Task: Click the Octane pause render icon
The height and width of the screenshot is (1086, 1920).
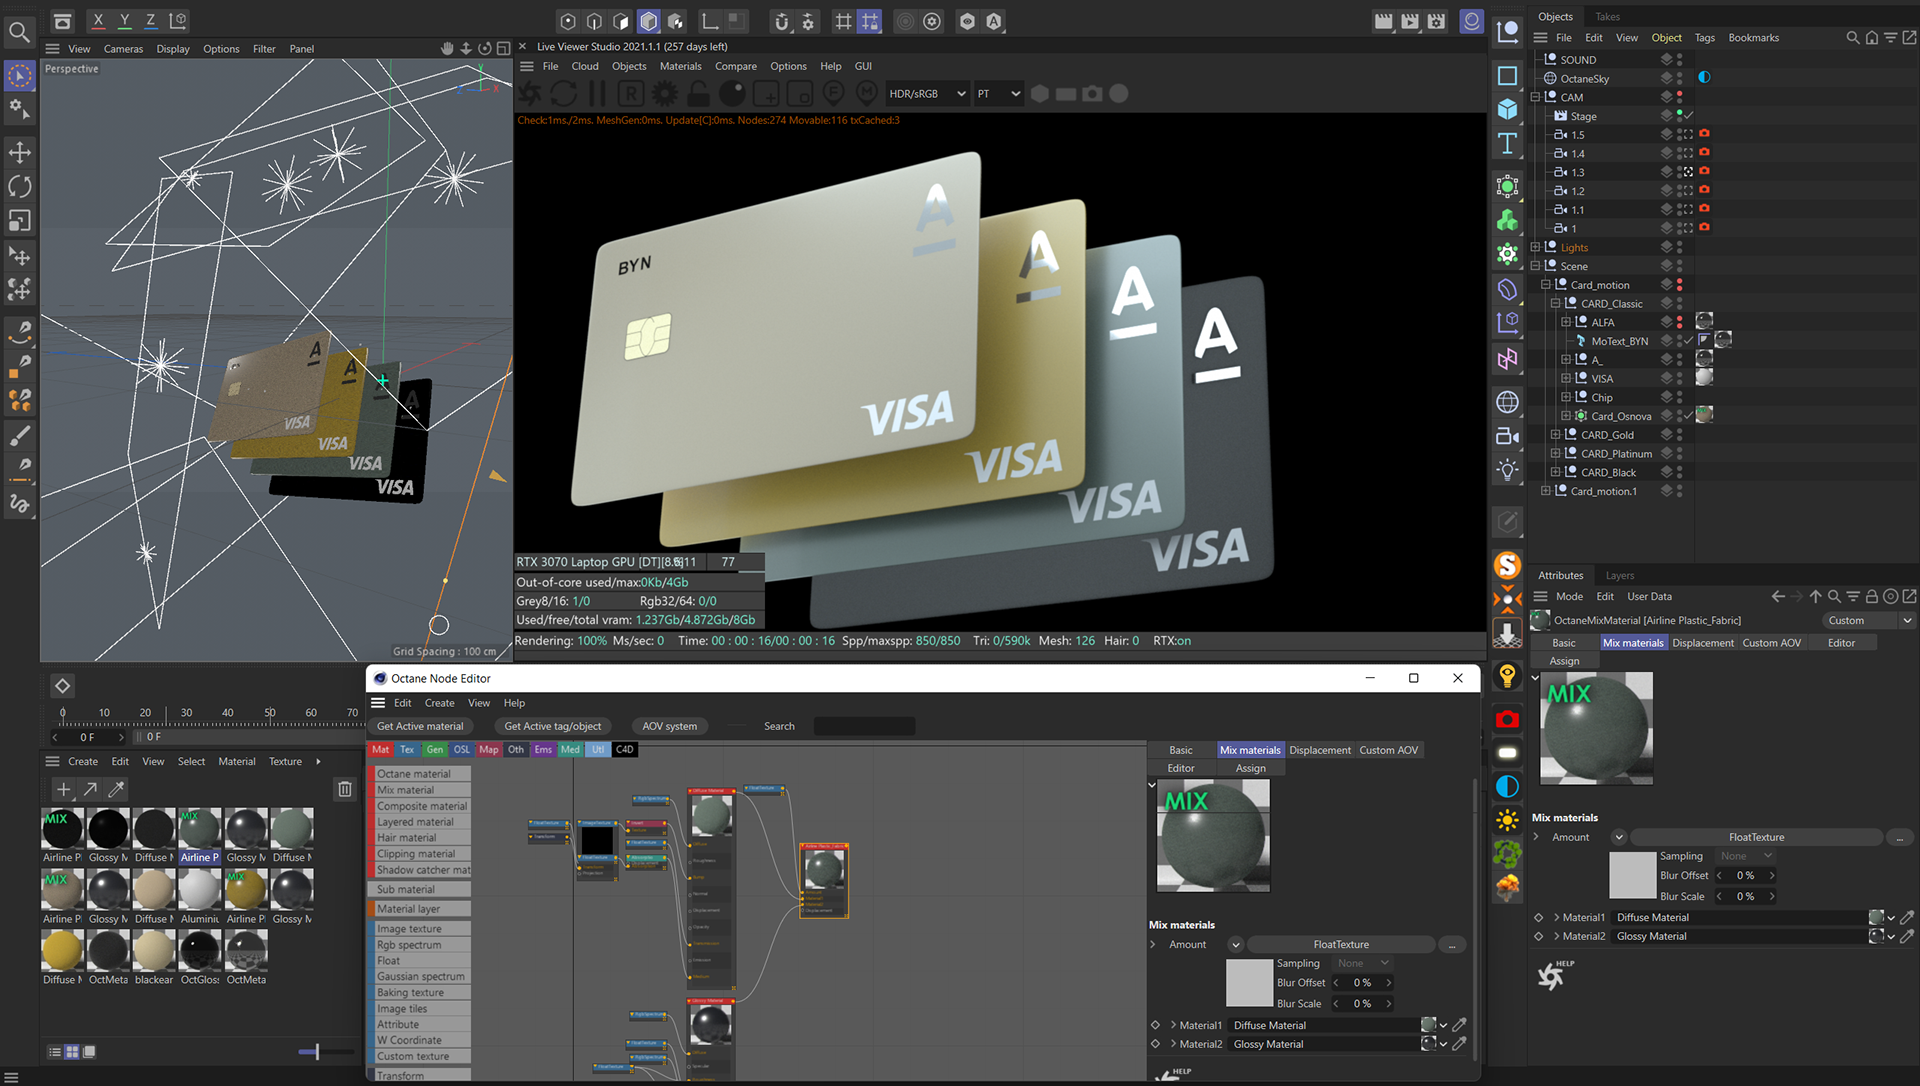Action: (597, 94)
